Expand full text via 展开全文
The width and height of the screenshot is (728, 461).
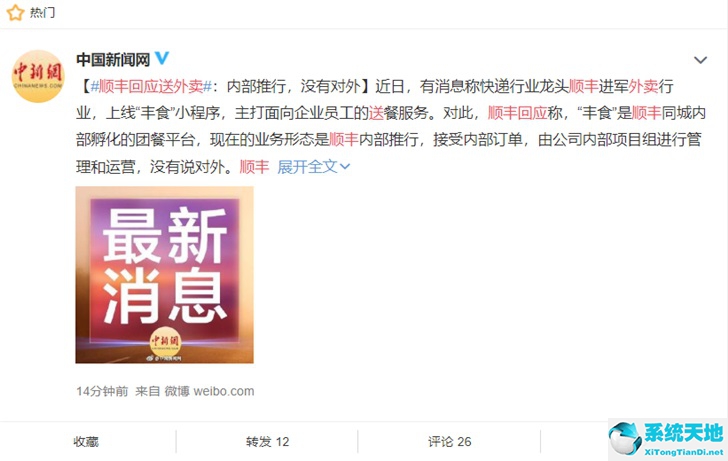pyautogui.click(x=307, y=167)
